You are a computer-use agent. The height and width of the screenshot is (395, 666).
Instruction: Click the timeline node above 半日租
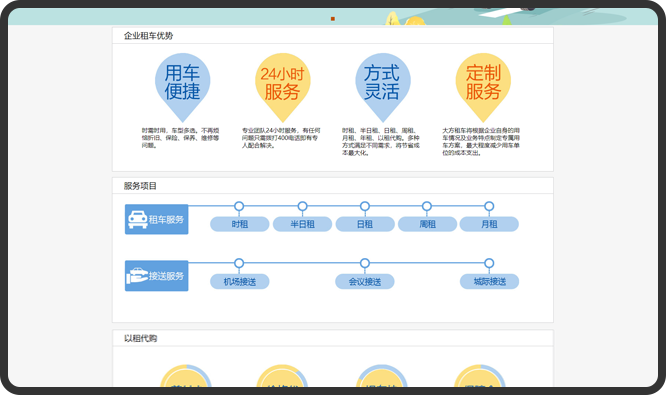pyautogui.click(x=302, y=206)
